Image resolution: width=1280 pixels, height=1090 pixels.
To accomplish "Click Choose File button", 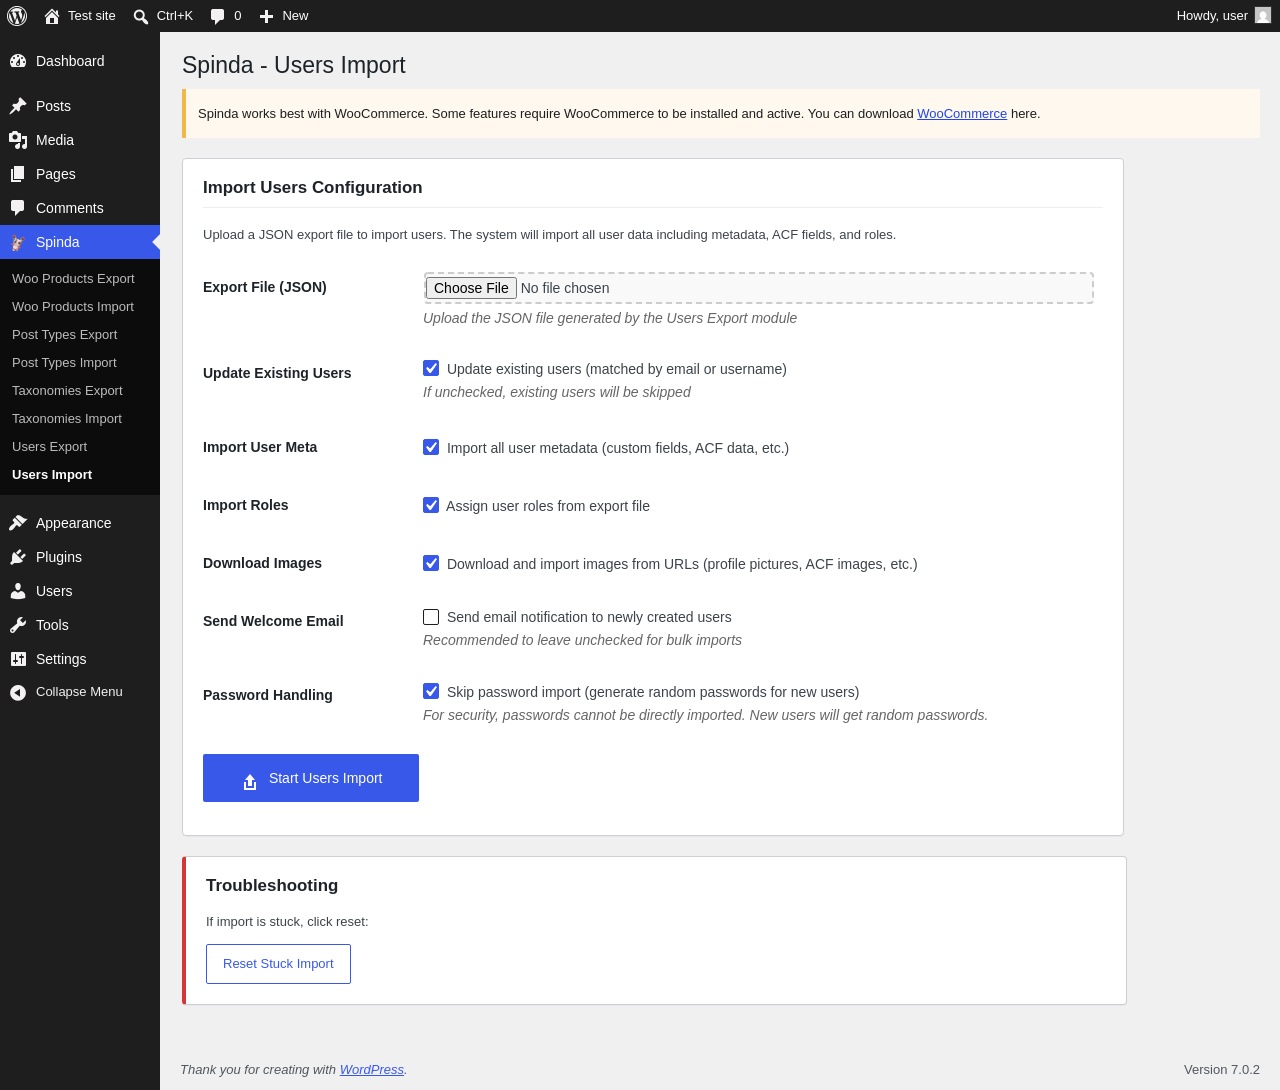I will (471, 288).
